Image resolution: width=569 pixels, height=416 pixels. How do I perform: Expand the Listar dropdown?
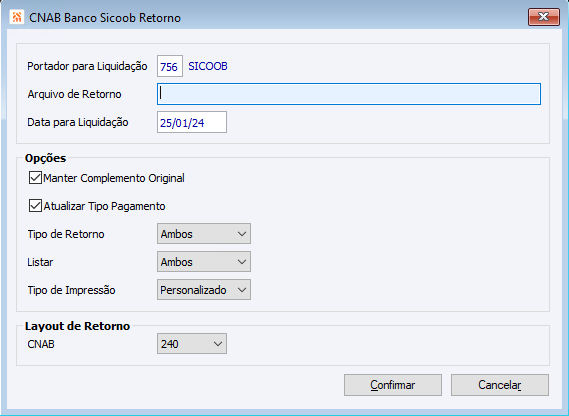(x=204, y=262)
